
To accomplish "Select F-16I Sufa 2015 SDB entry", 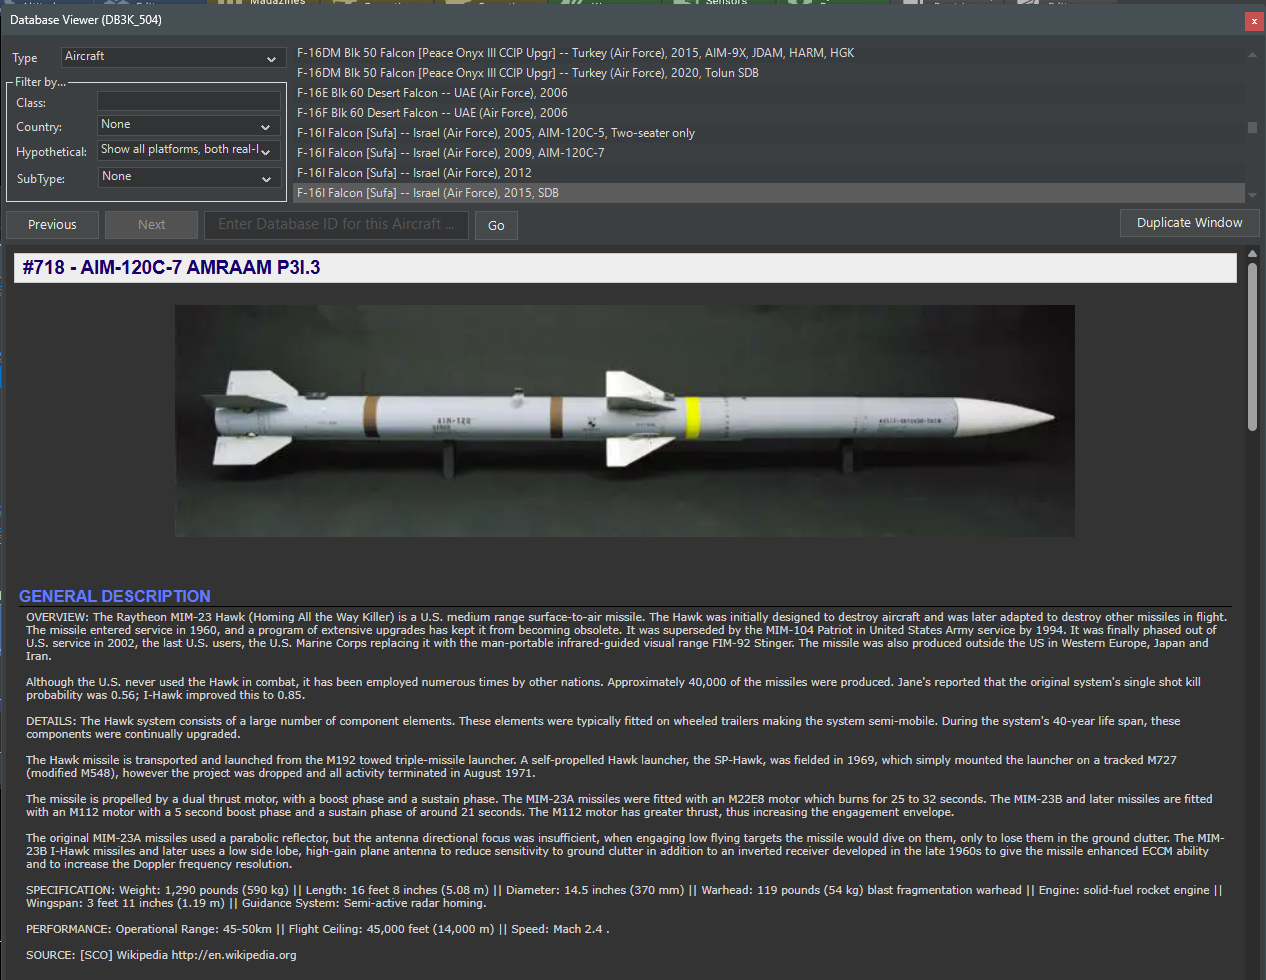I will coord(768,193).
